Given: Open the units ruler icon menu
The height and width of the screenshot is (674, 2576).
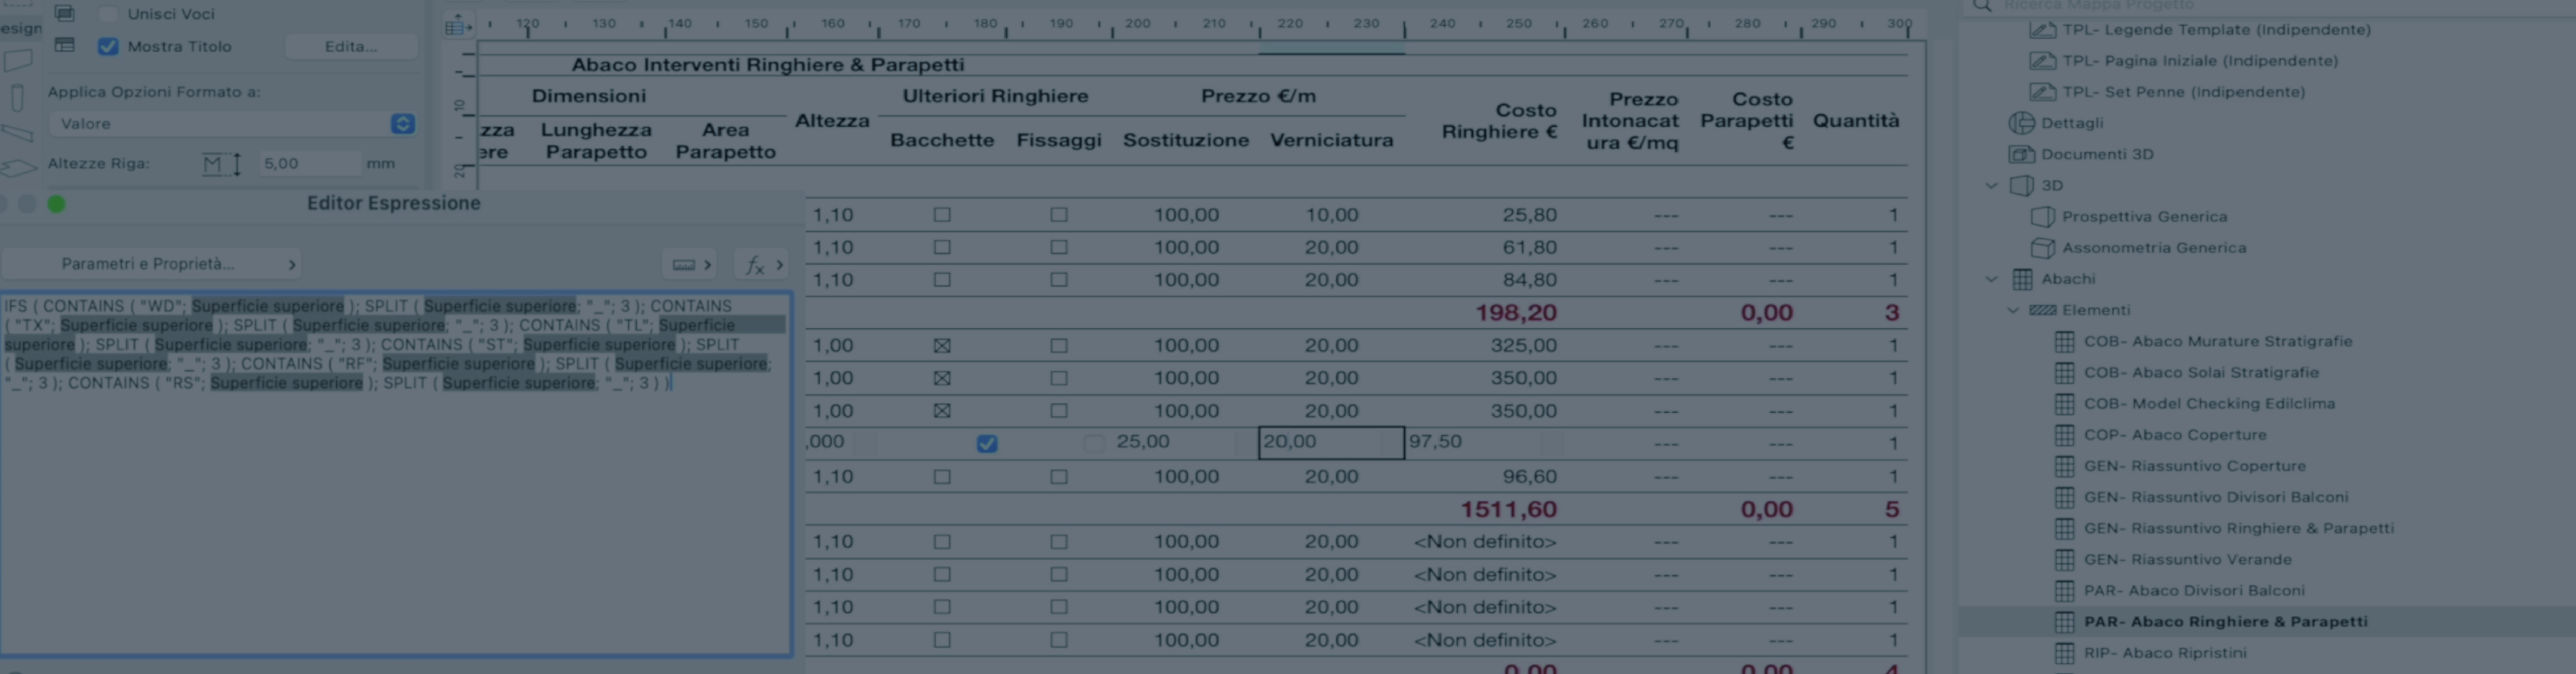Looking at the screenshot, I should [690, 265].
